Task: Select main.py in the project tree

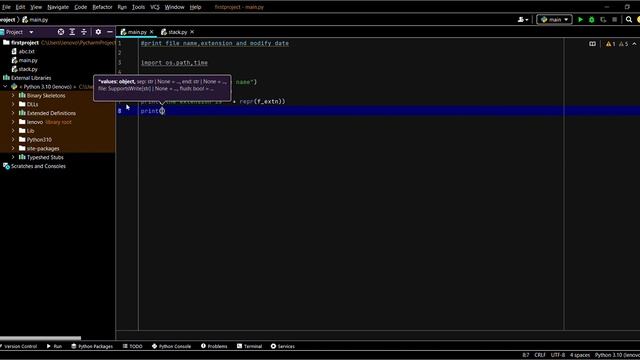Action: (x=28, y=60)
